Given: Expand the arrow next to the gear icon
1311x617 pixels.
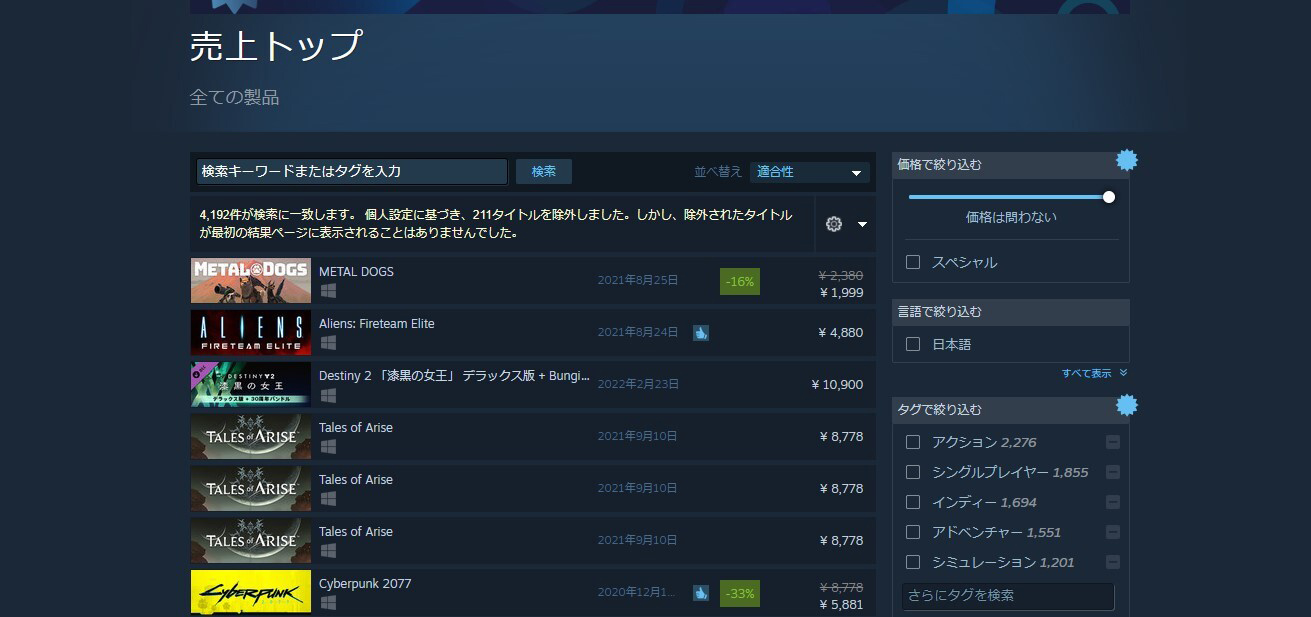Looking at the screenshot, I should (862, 224).
